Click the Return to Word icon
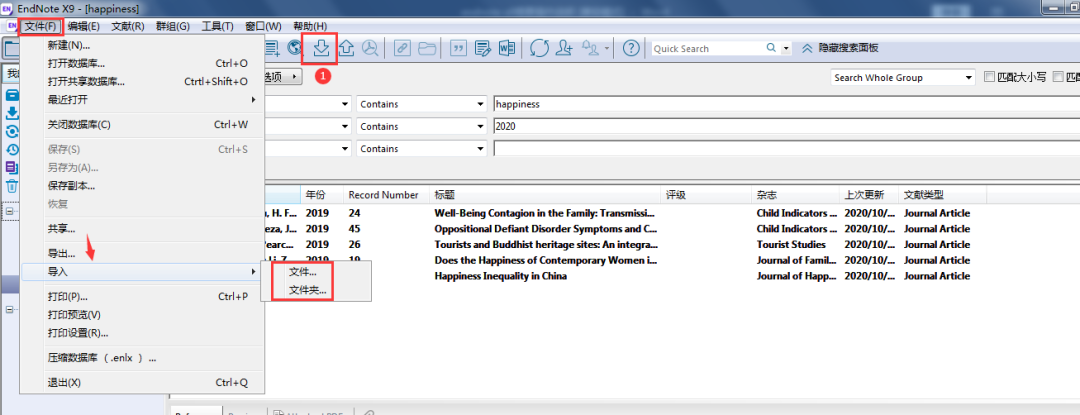The image size is (1080, 415). point(508,47)
